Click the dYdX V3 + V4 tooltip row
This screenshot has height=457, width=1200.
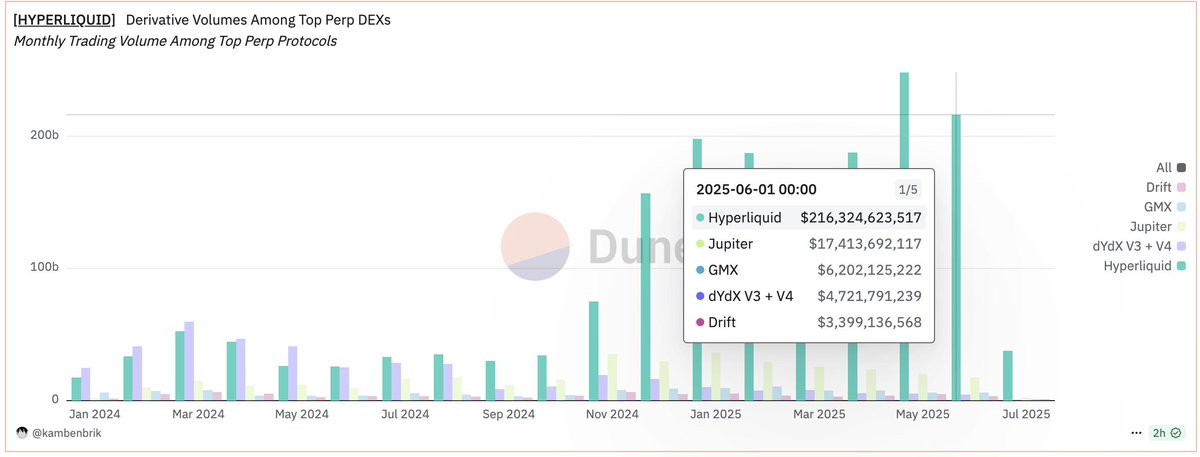[x=809, y=296]
